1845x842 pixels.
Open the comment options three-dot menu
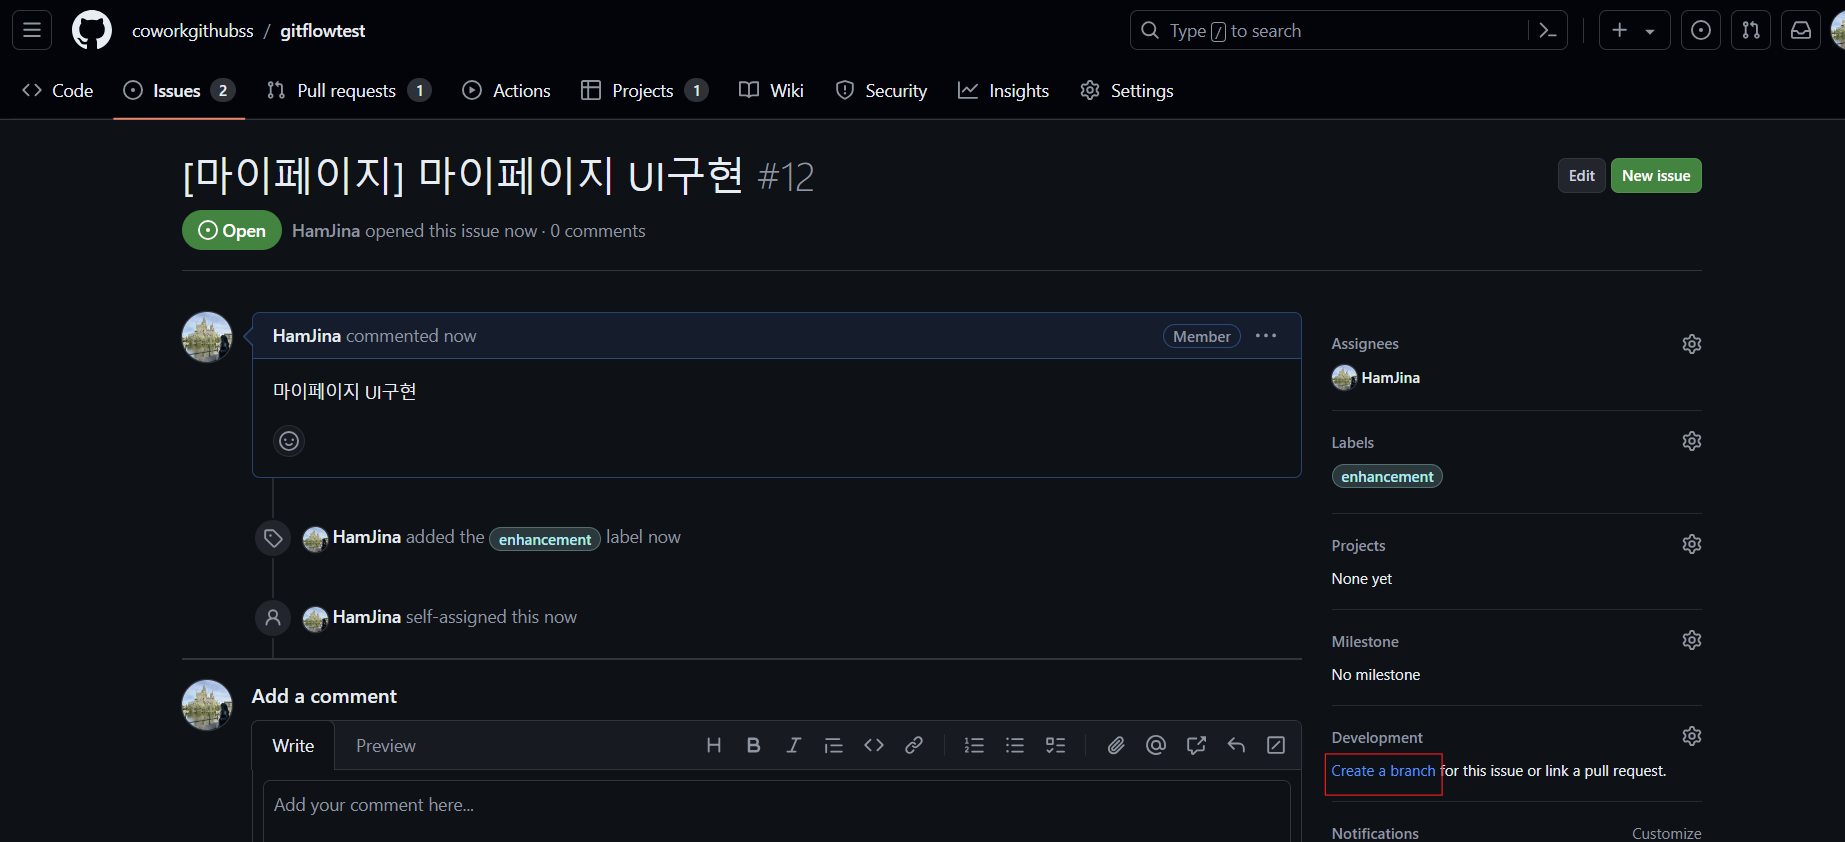pos(1266,336)
